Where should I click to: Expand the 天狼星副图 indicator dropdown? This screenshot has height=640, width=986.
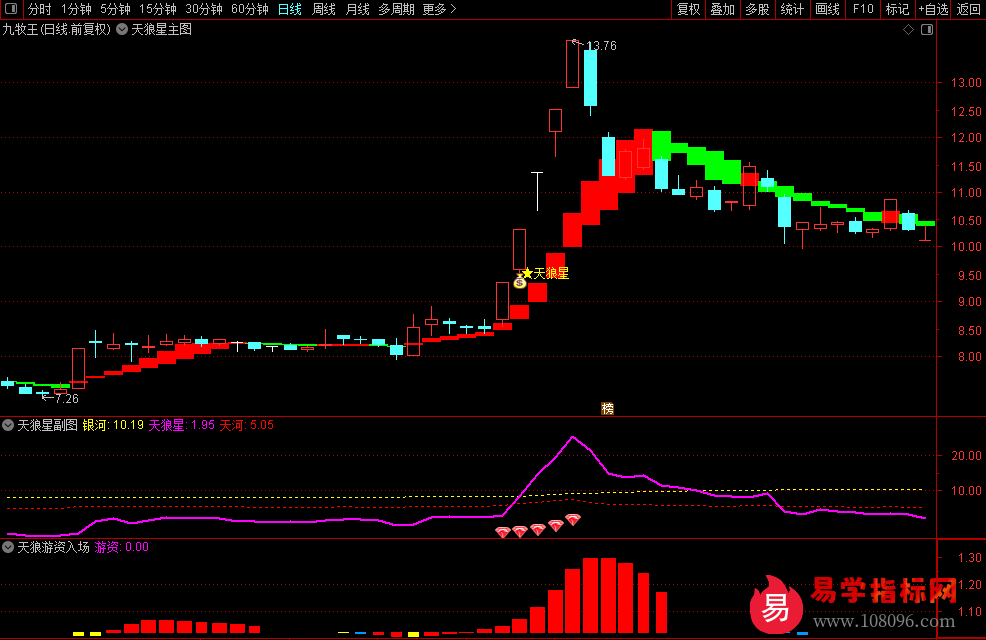click(9, 425)
